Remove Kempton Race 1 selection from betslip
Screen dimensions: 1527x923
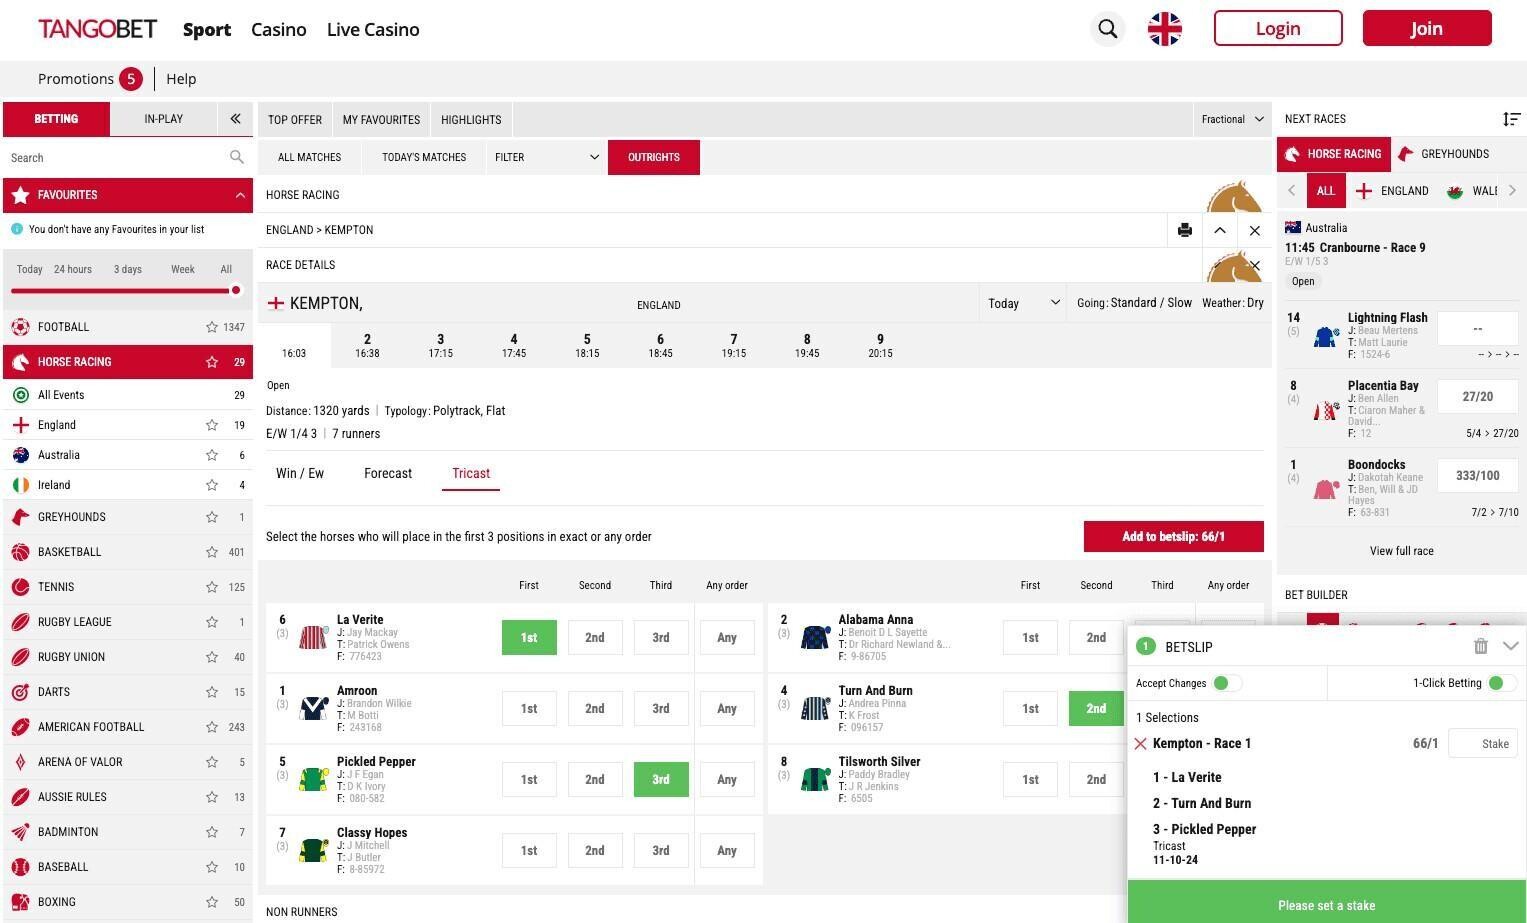1140,744
